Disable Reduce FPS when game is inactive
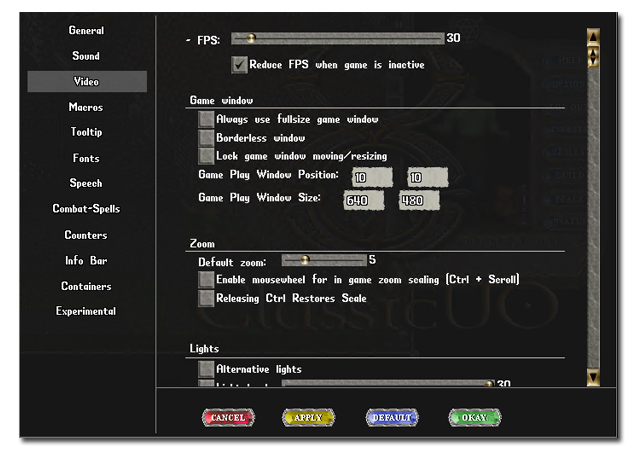The width and height of the screenshot is (638, 469). pyautogui.click(x=240, y=65)
